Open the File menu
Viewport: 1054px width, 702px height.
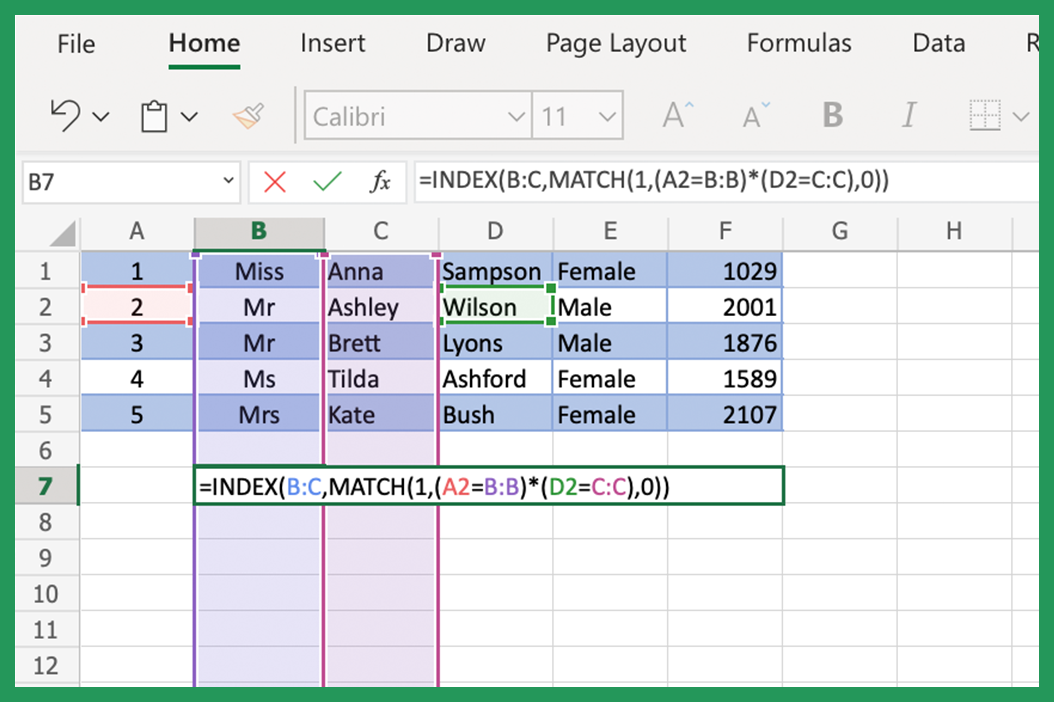click(x=75, y=43)
